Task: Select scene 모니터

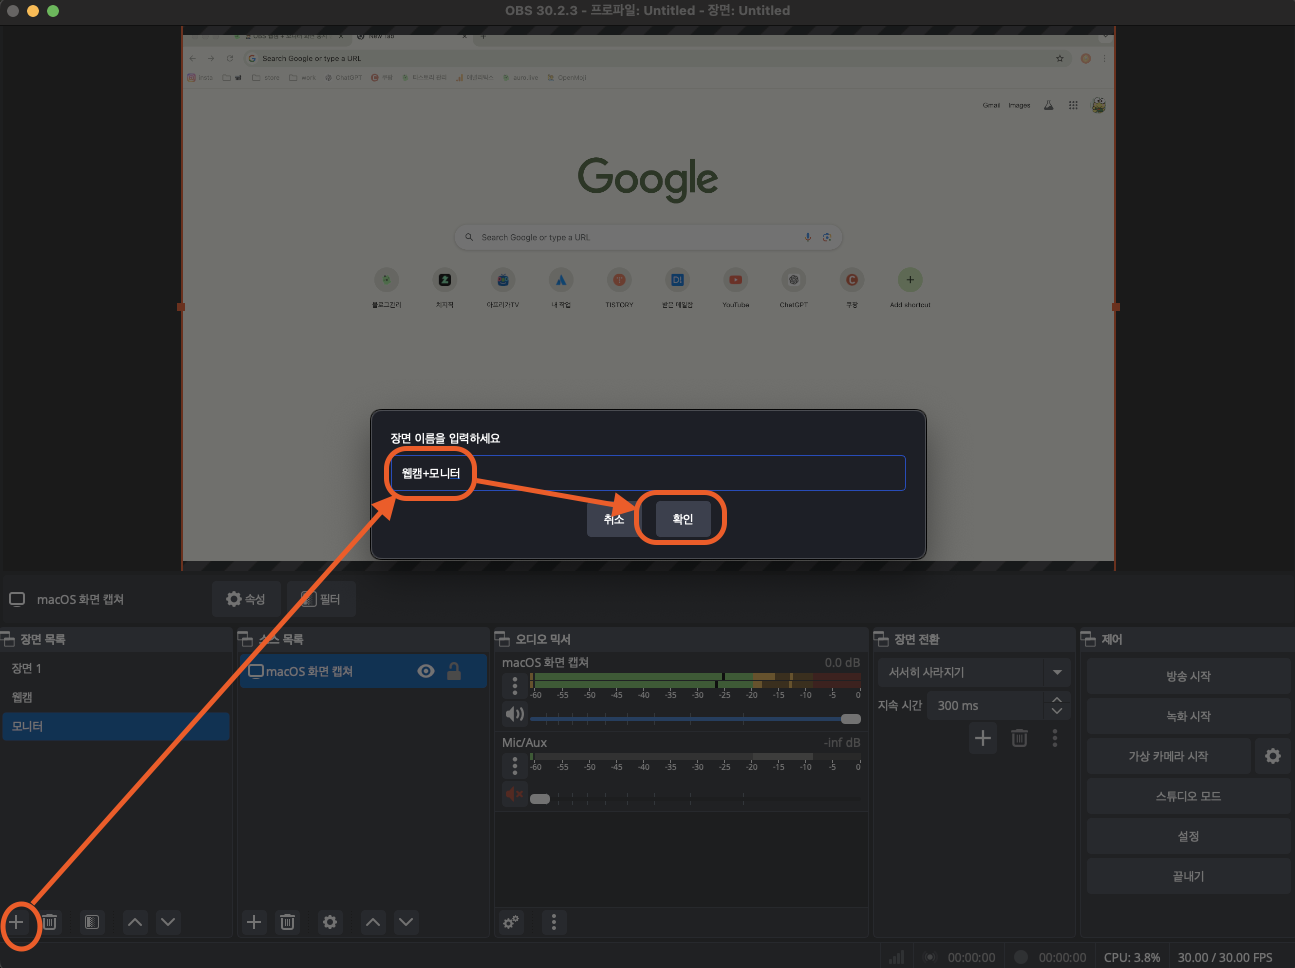Action: tap(116, 726)
